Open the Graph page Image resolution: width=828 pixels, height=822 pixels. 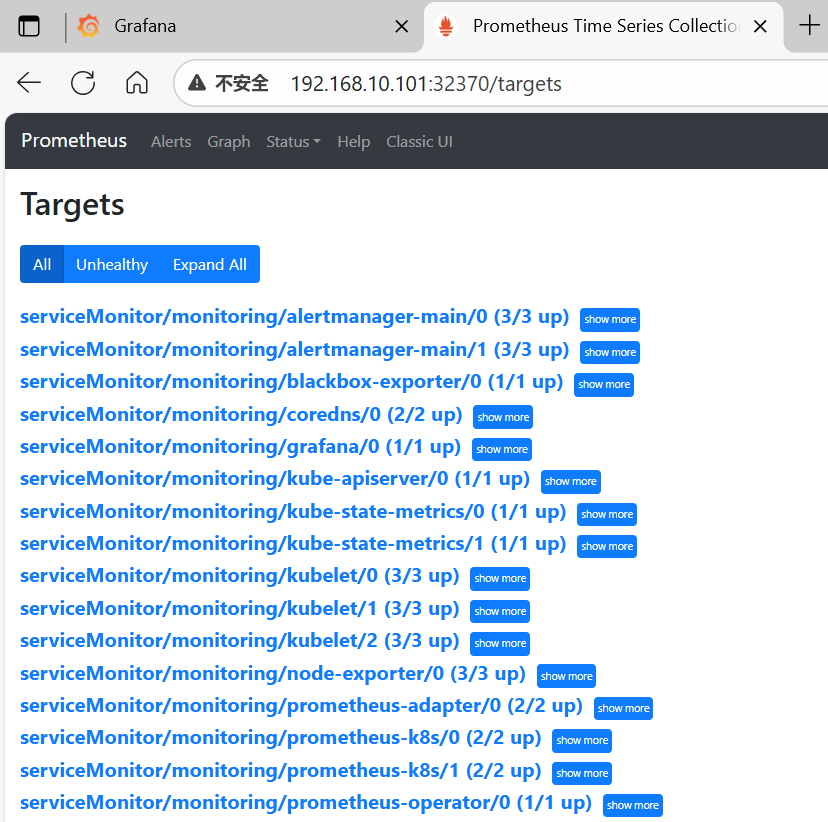[x=229, y=141]
